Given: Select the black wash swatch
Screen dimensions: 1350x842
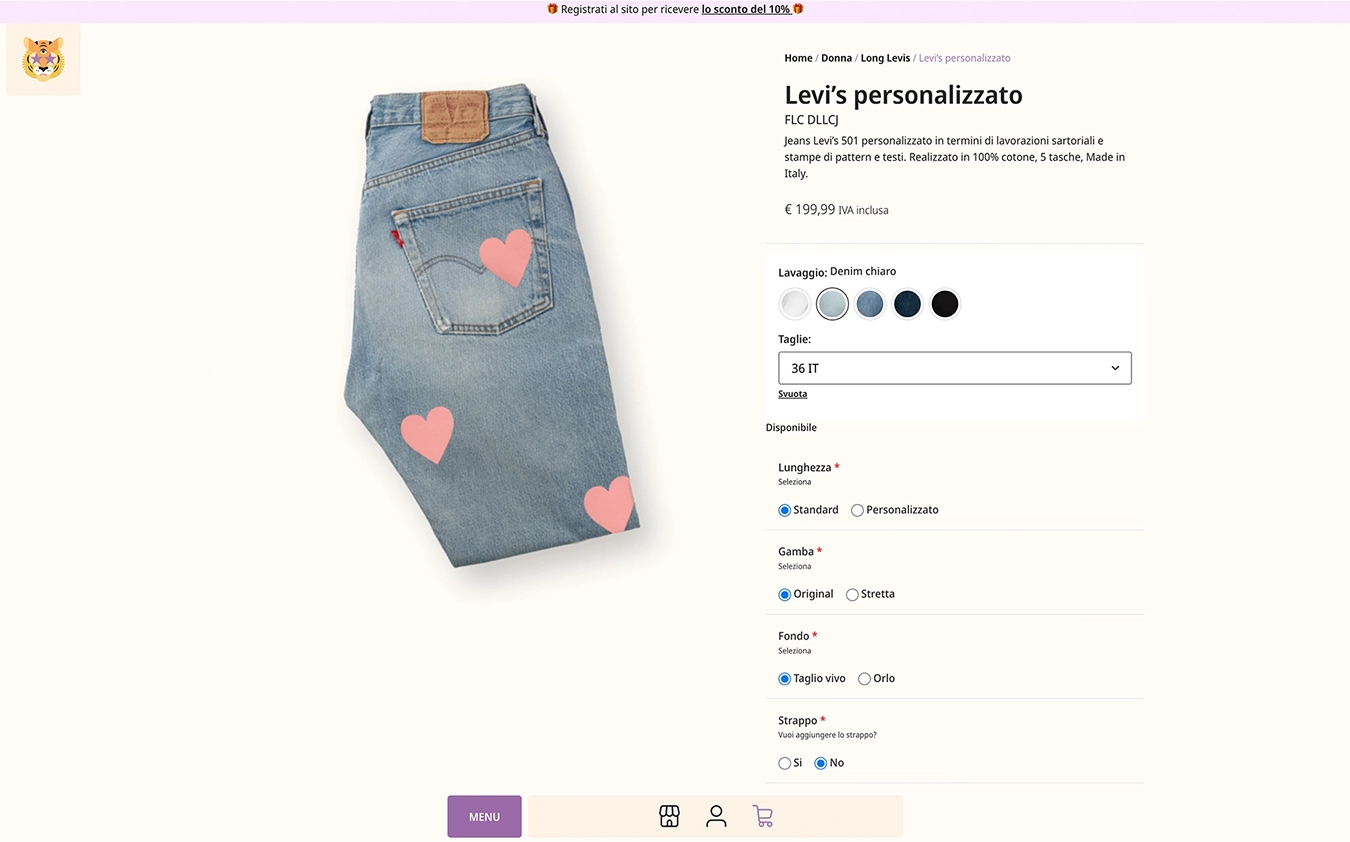Looking at the screenshot, I should click(x=945, y=303).
